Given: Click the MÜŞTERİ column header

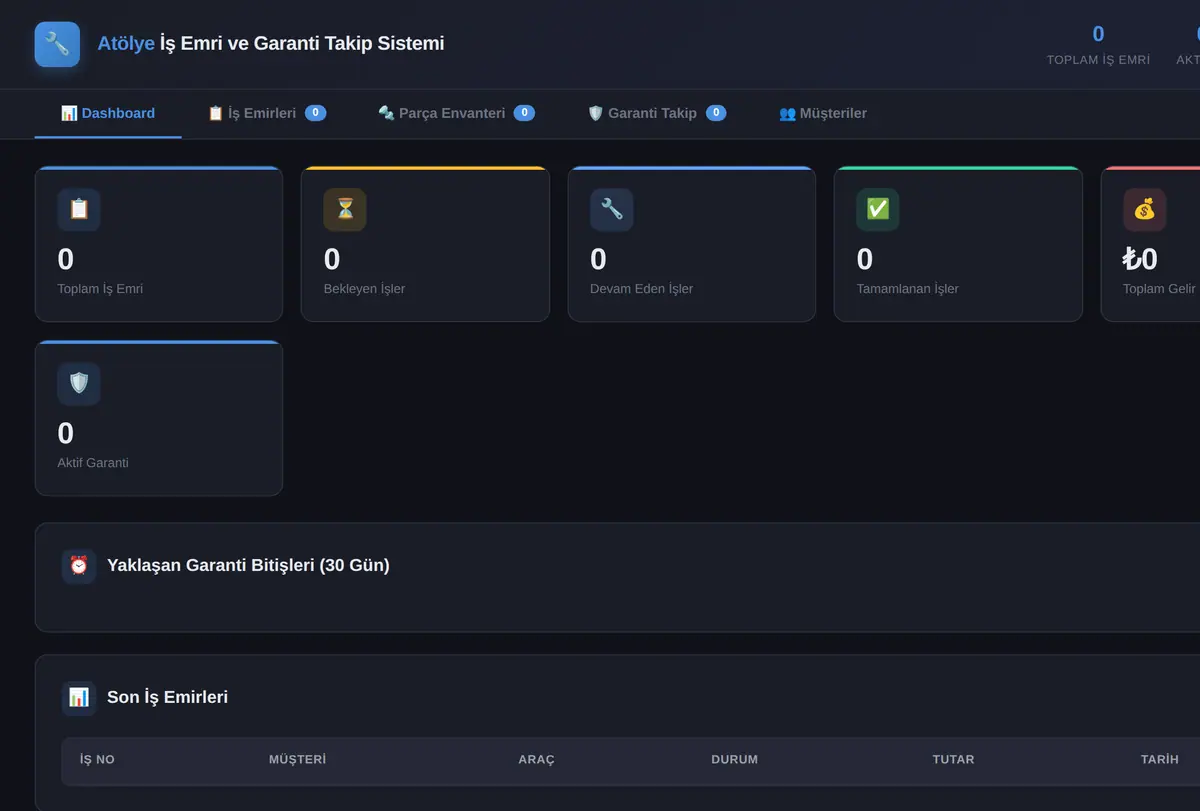Looking at the screenshot, I should coord(297,760).
